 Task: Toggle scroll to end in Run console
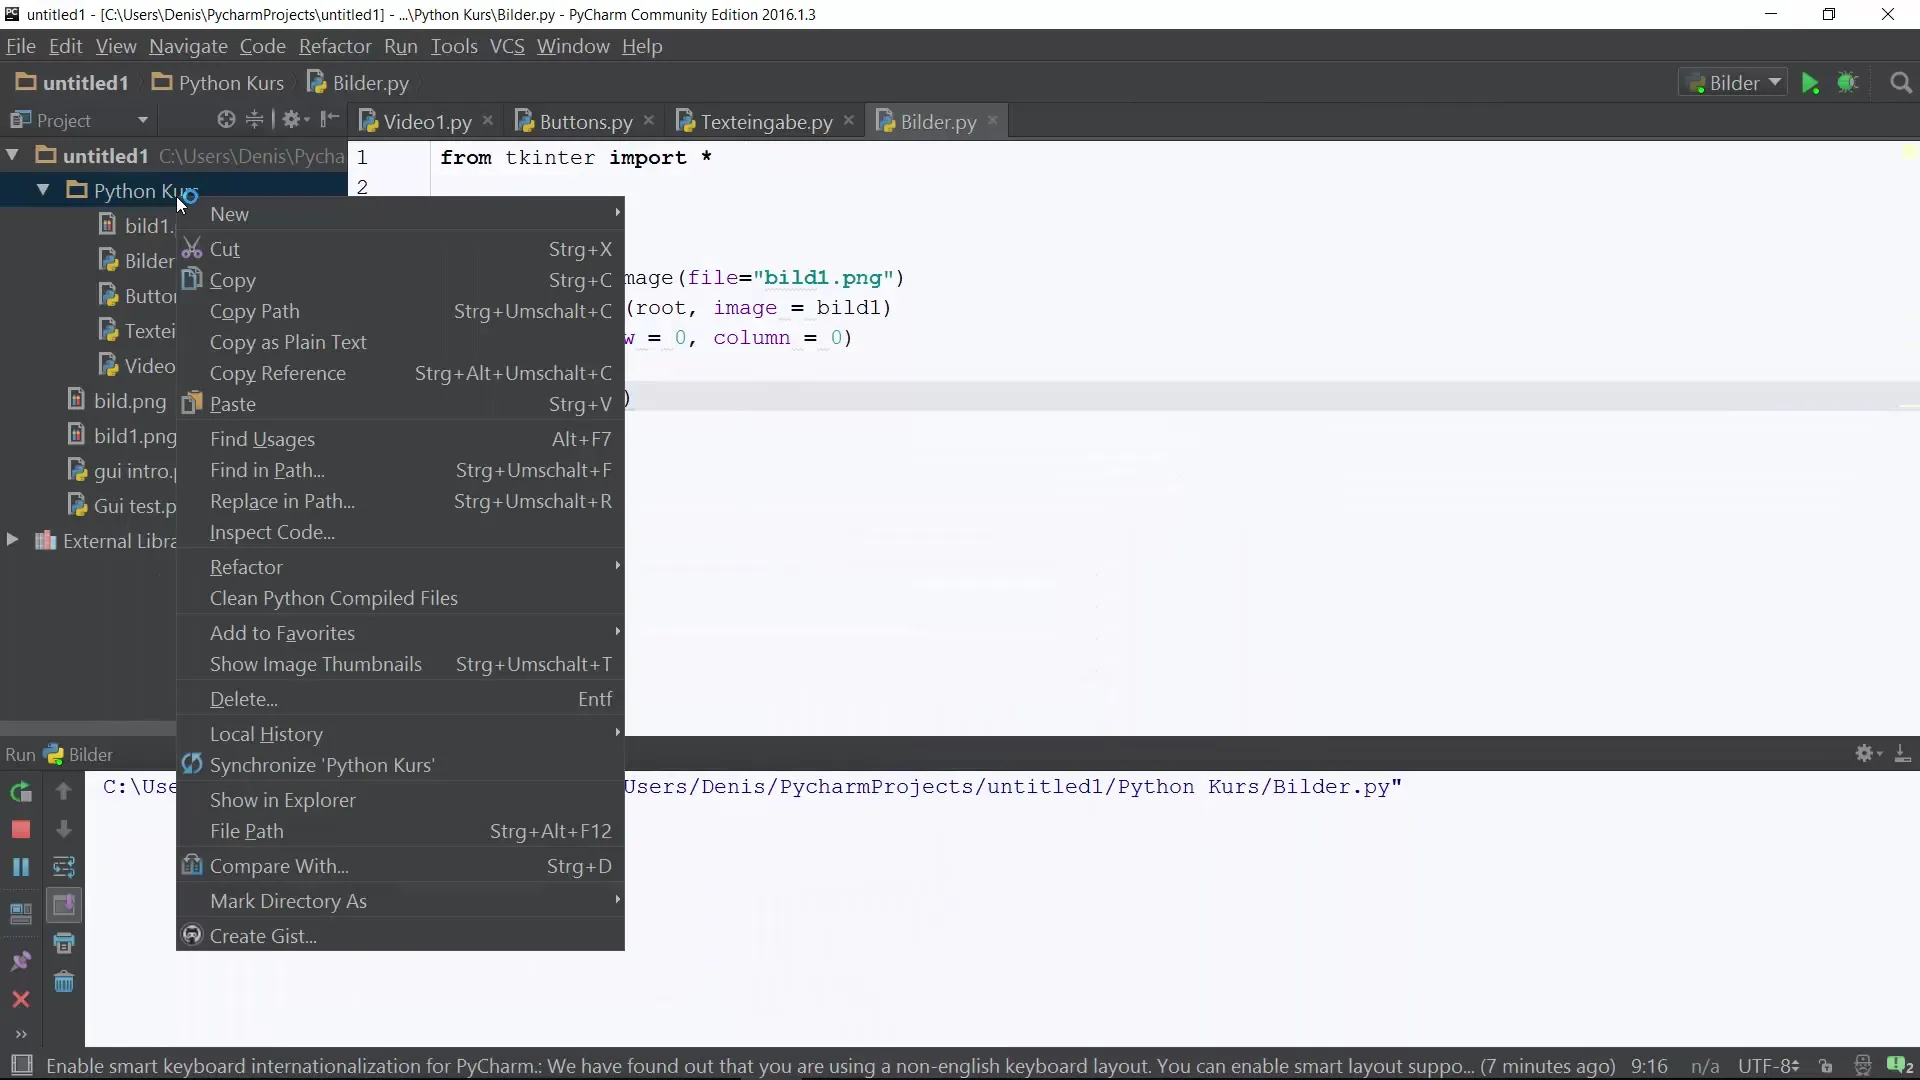pyautogui.click(x=64, y=906)
